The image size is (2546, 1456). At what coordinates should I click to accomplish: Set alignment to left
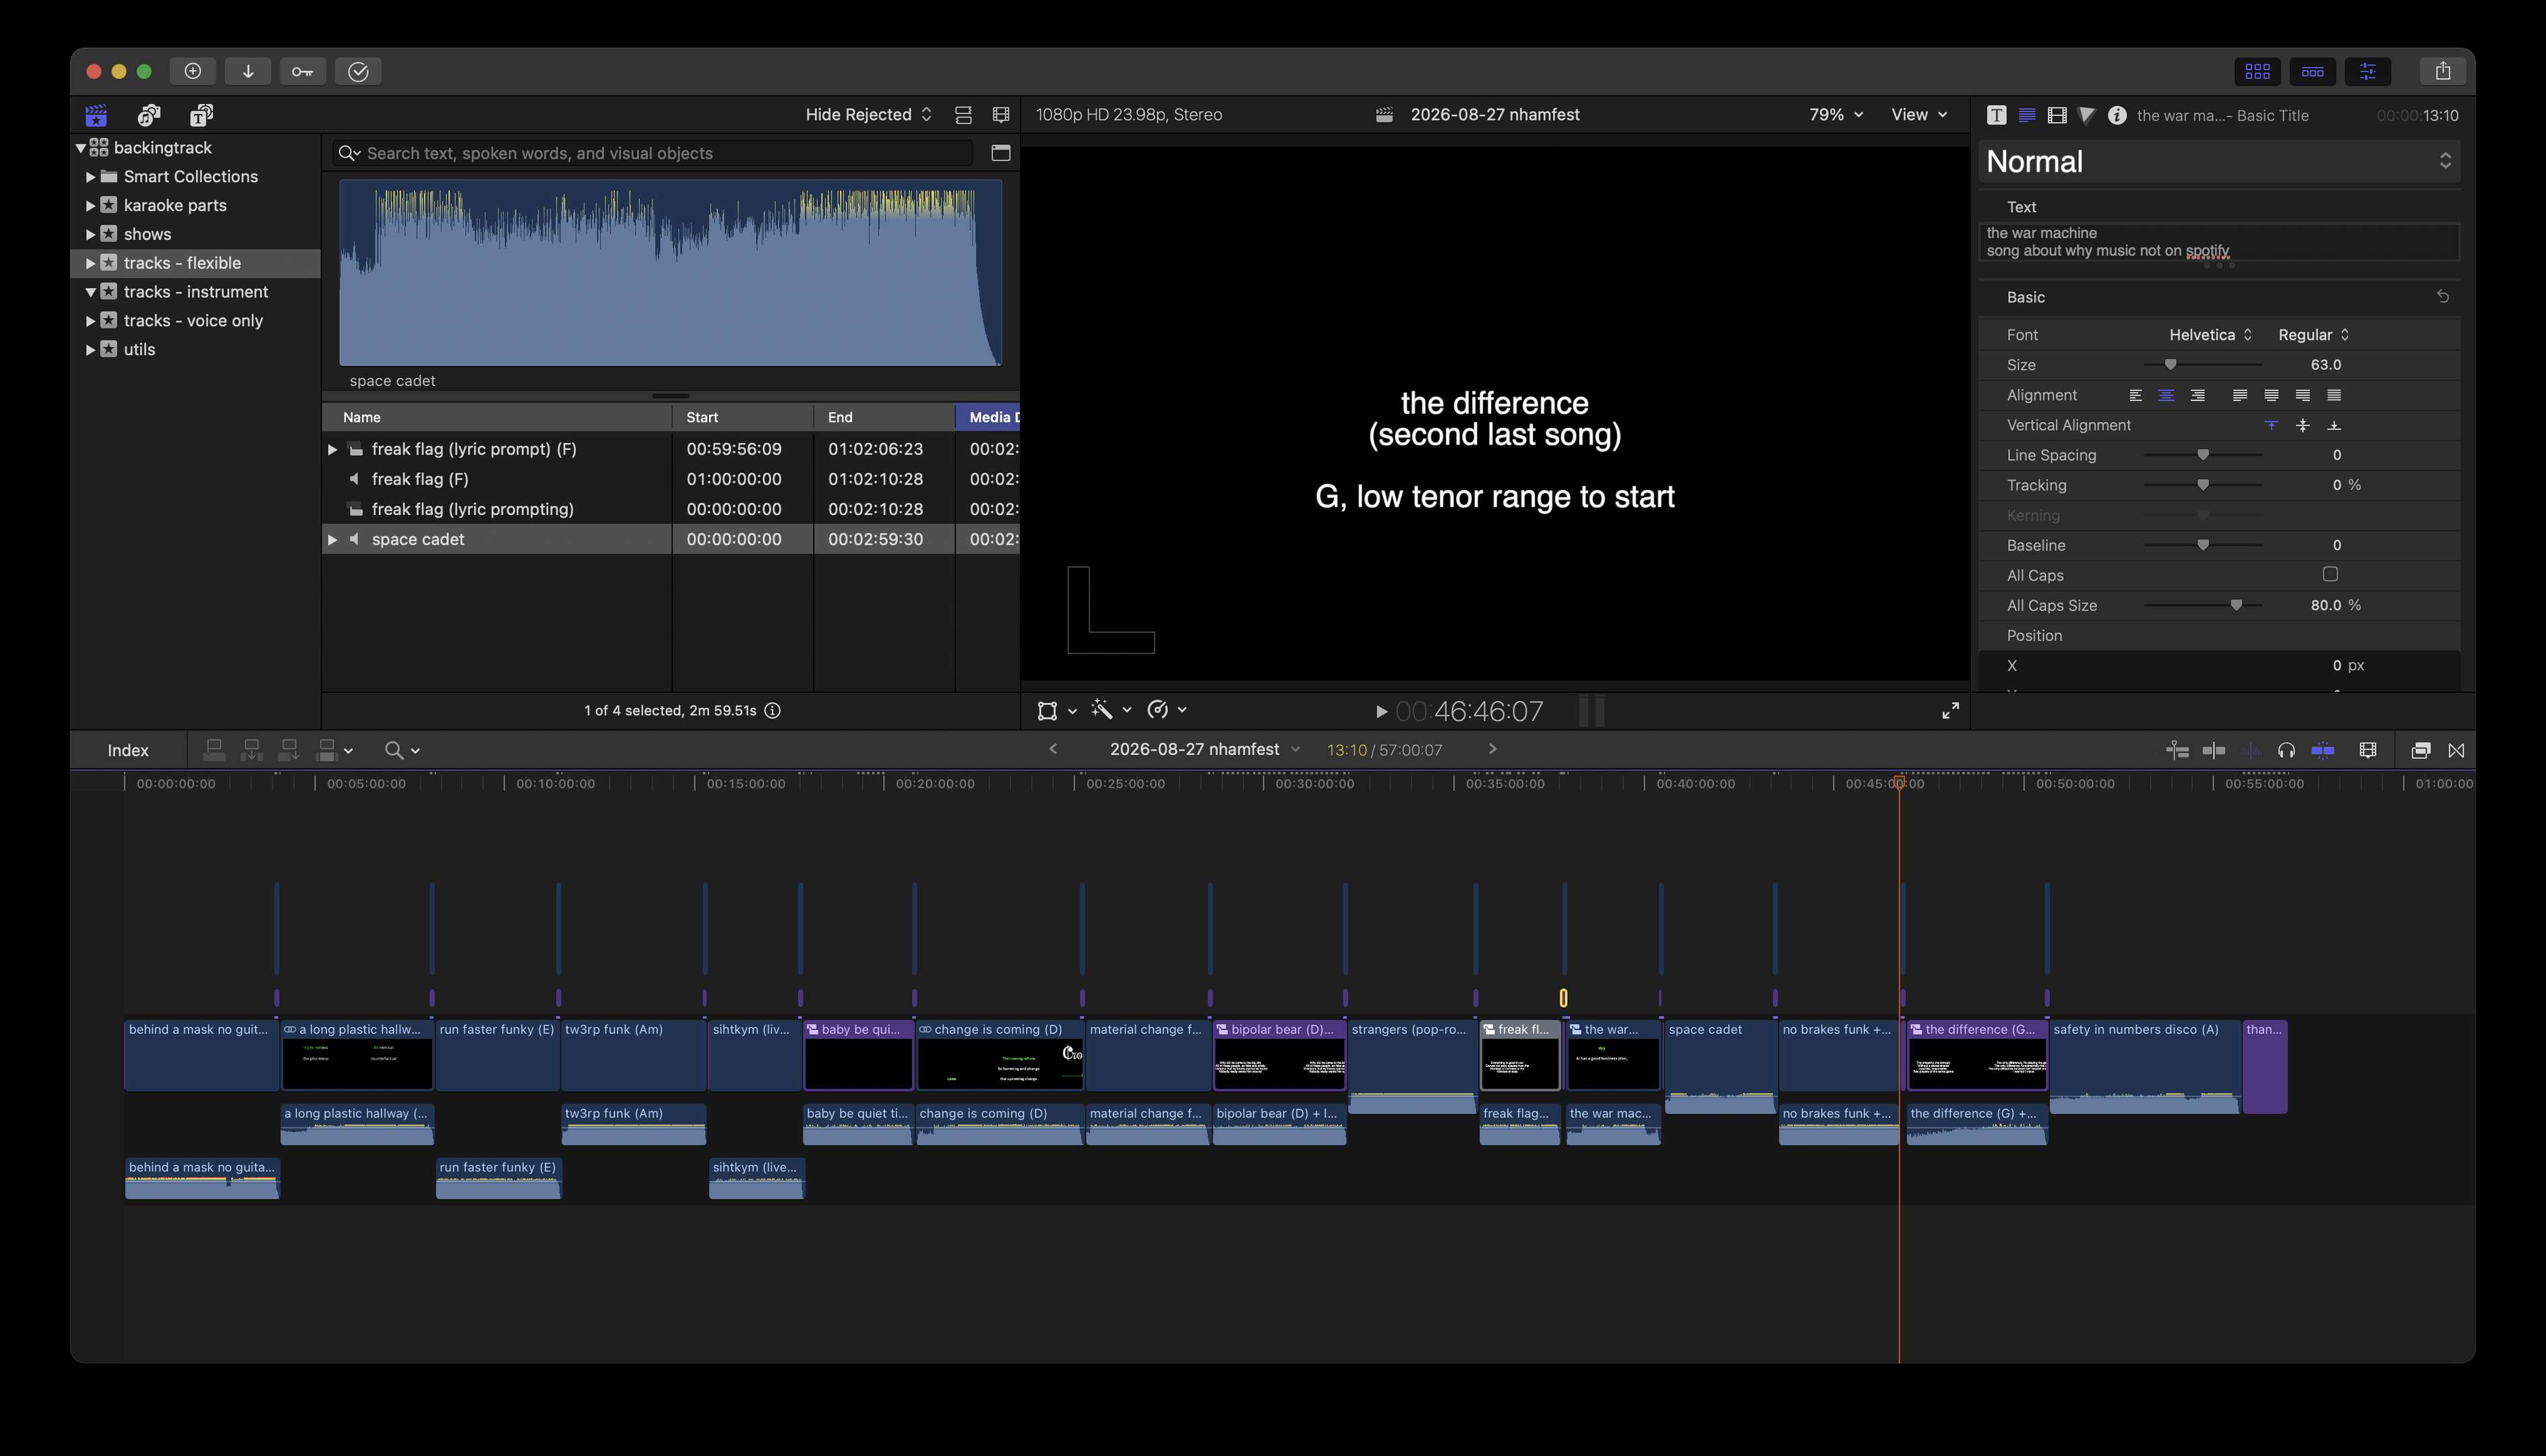point(2135,395)
